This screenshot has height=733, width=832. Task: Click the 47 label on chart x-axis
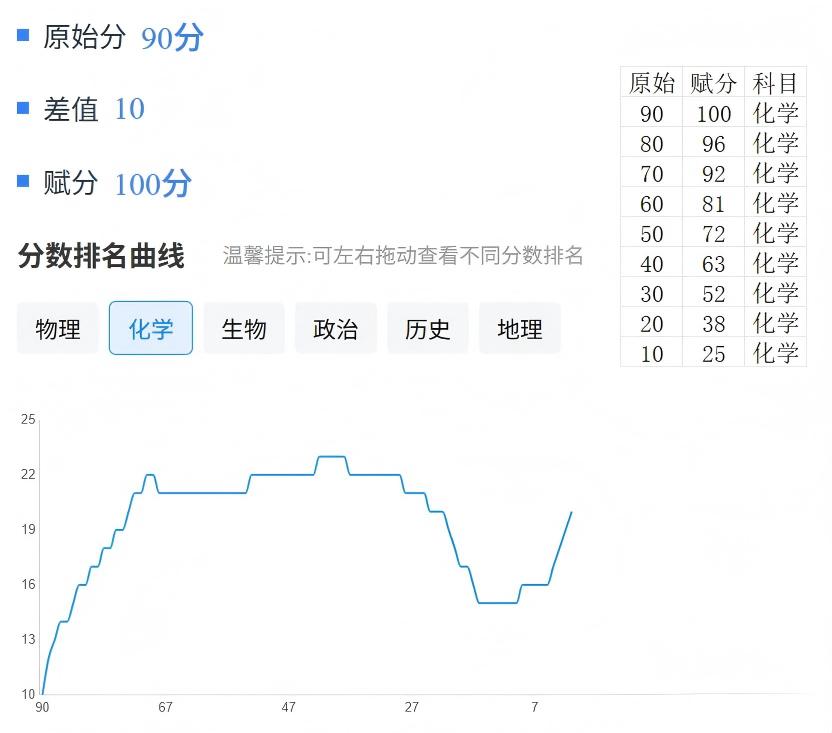[288, 708]
